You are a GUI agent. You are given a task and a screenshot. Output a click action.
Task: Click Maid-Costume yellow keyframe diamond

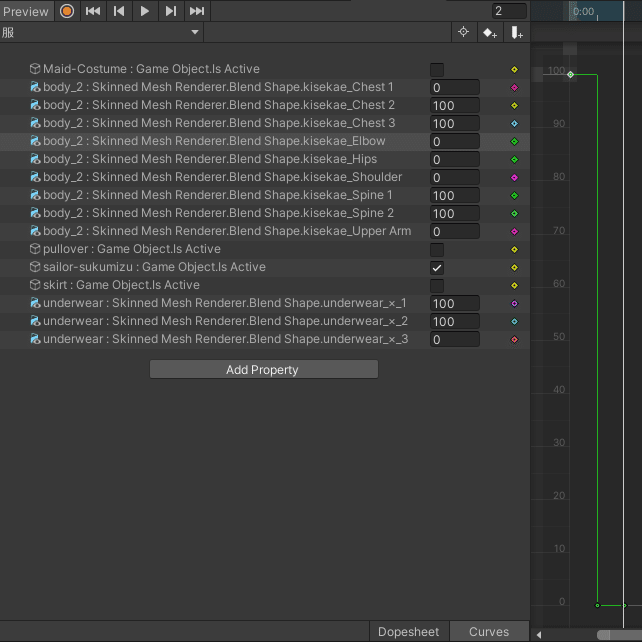tap(515, 70)
